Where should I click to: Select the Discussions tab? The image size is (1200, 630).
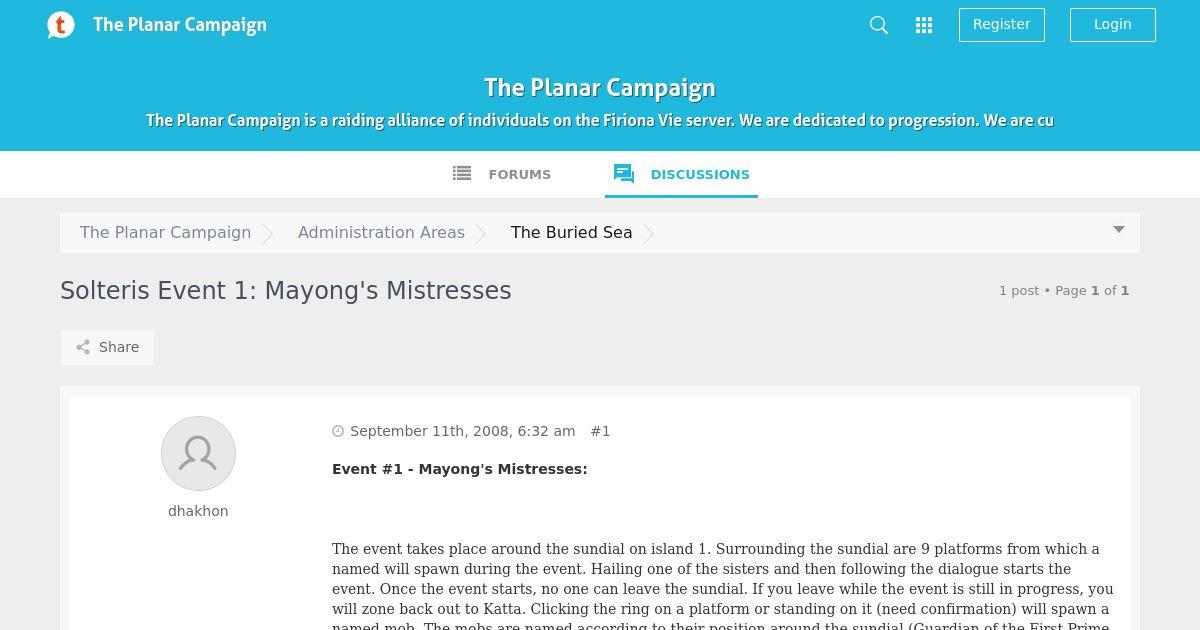(681, 174)
